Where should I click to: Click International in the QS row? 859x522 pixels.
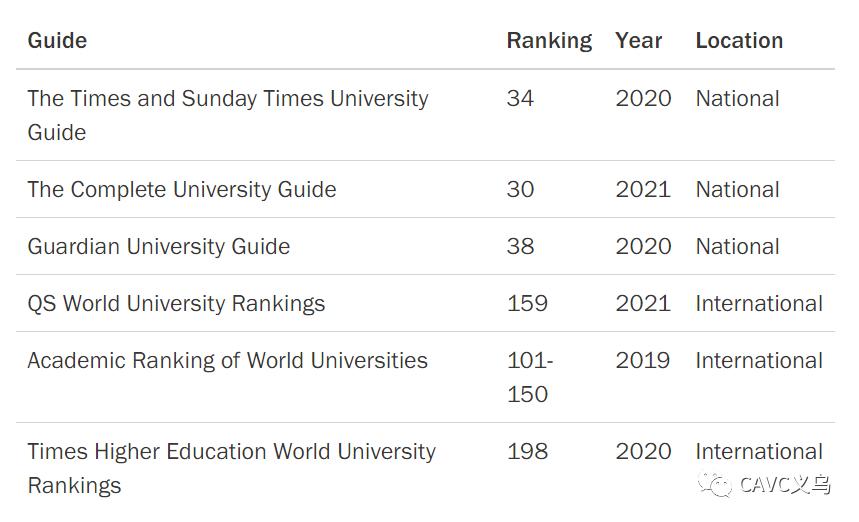click(759, 304)
